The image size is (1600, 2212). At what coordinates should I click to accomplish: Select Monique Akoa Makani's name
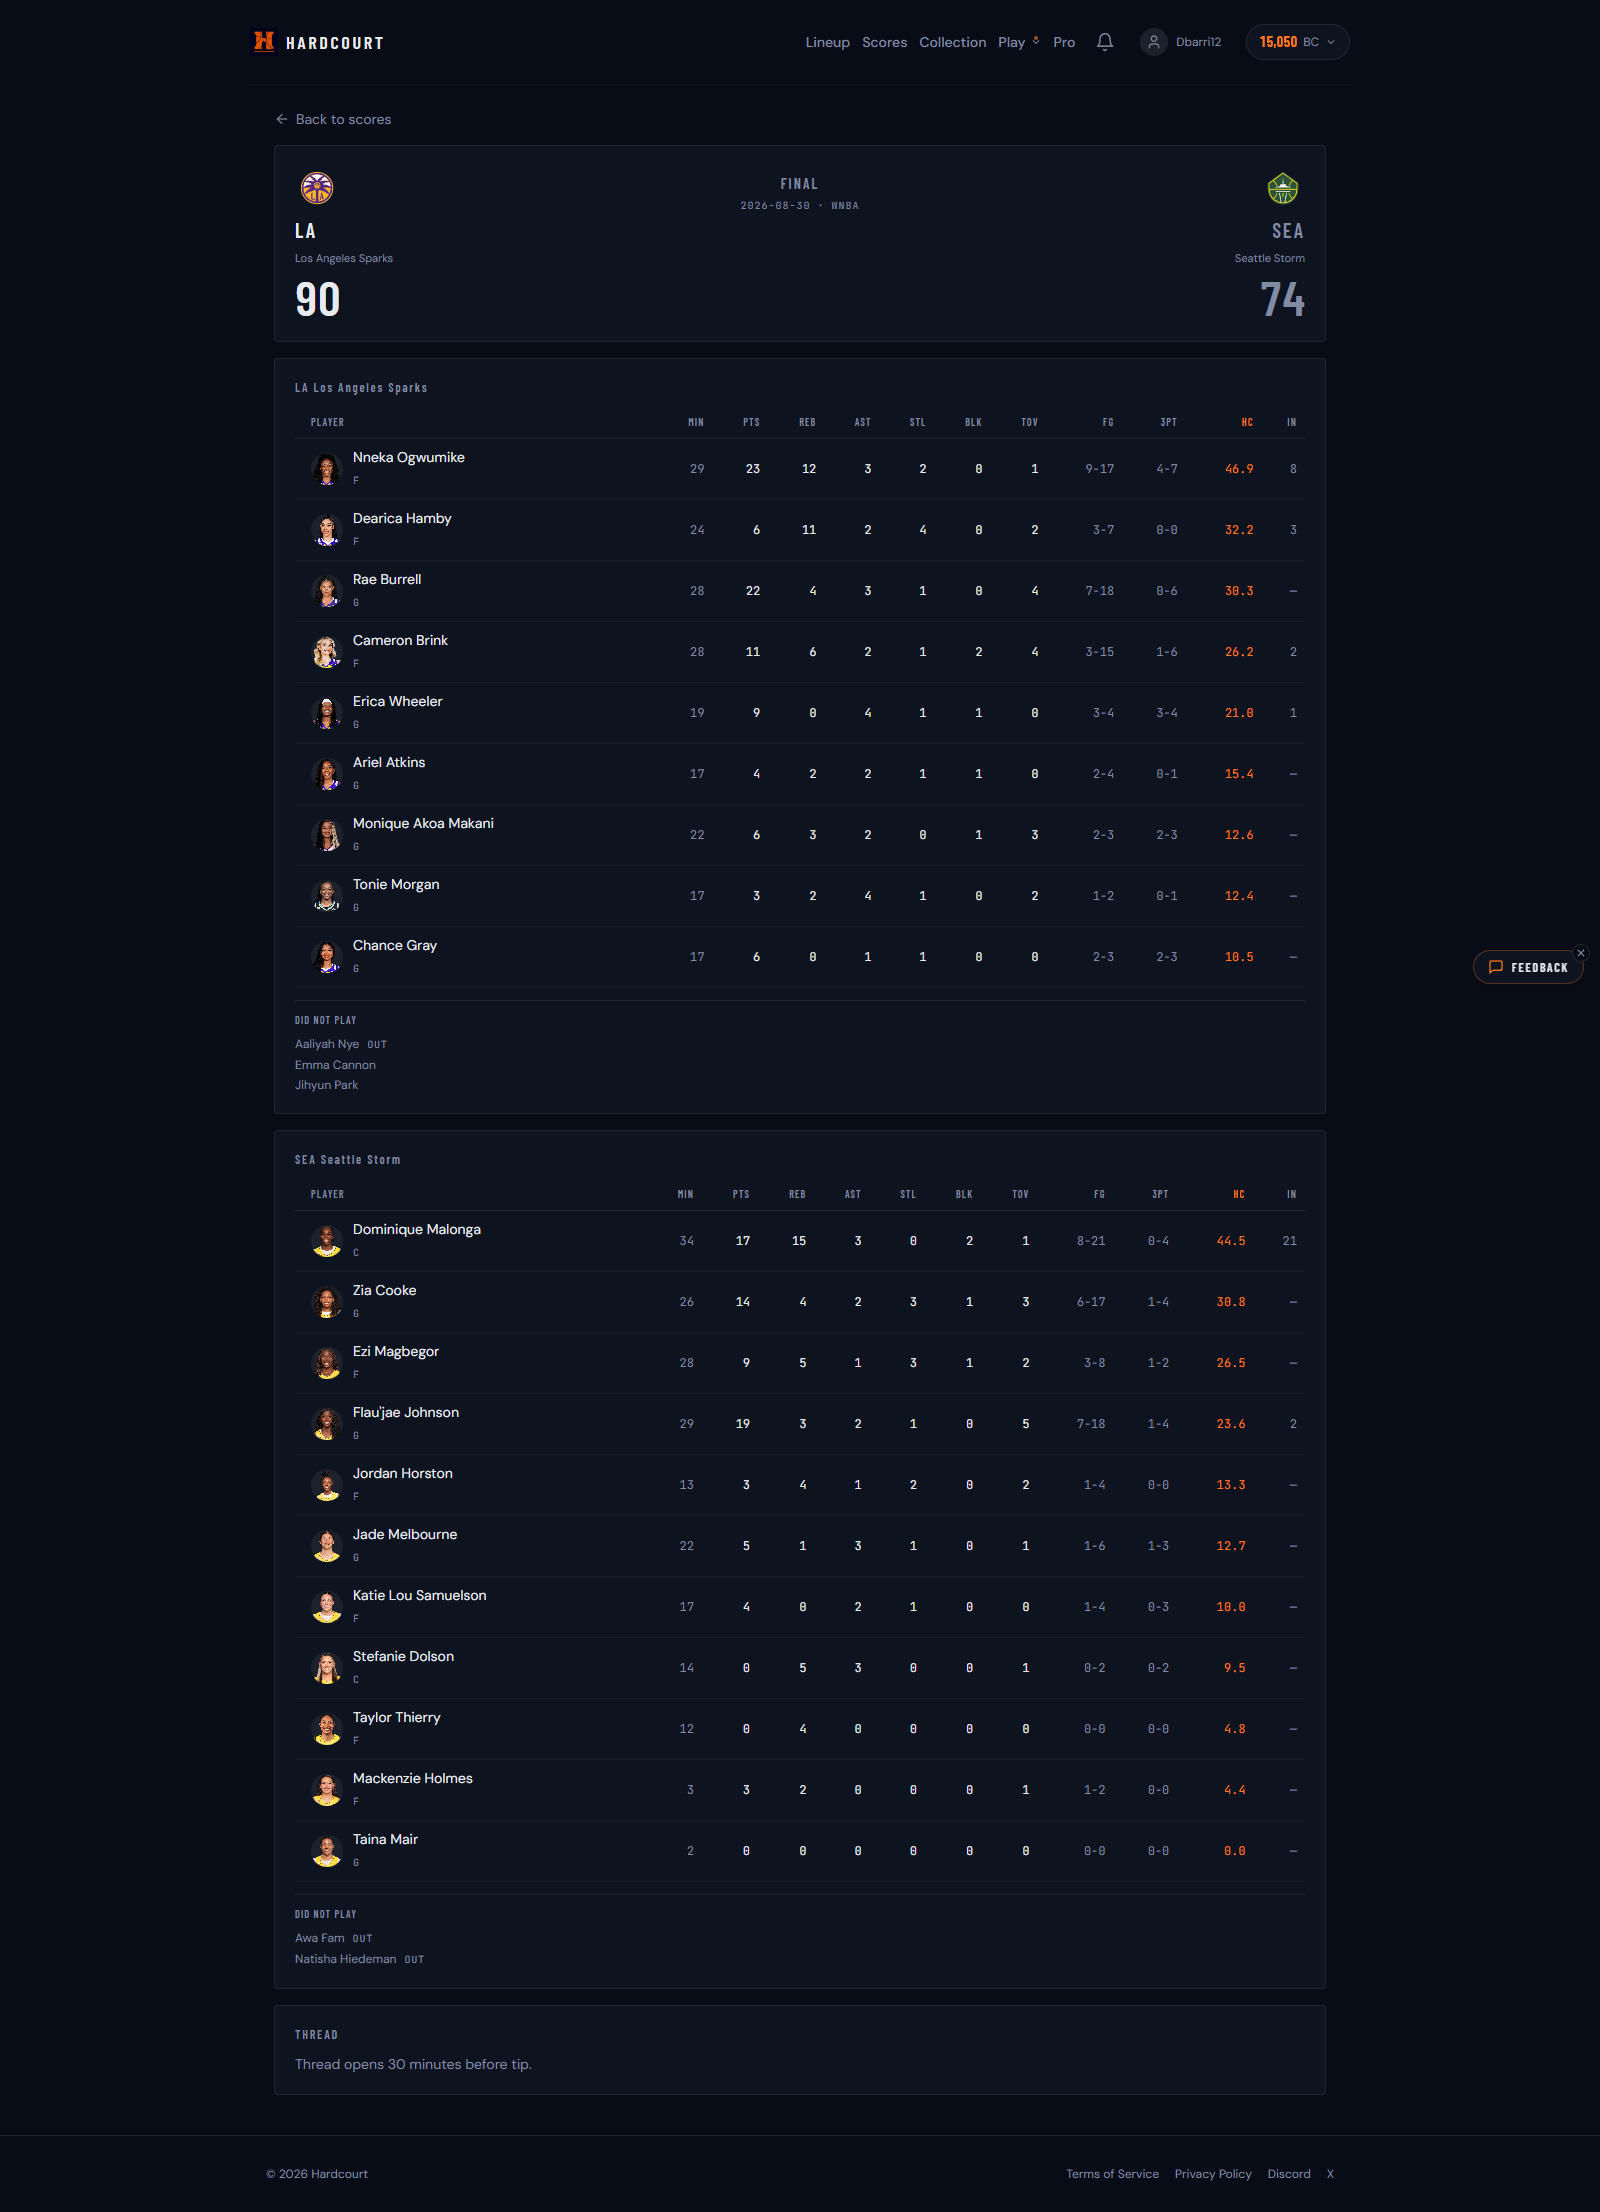(x=423, y=823)
